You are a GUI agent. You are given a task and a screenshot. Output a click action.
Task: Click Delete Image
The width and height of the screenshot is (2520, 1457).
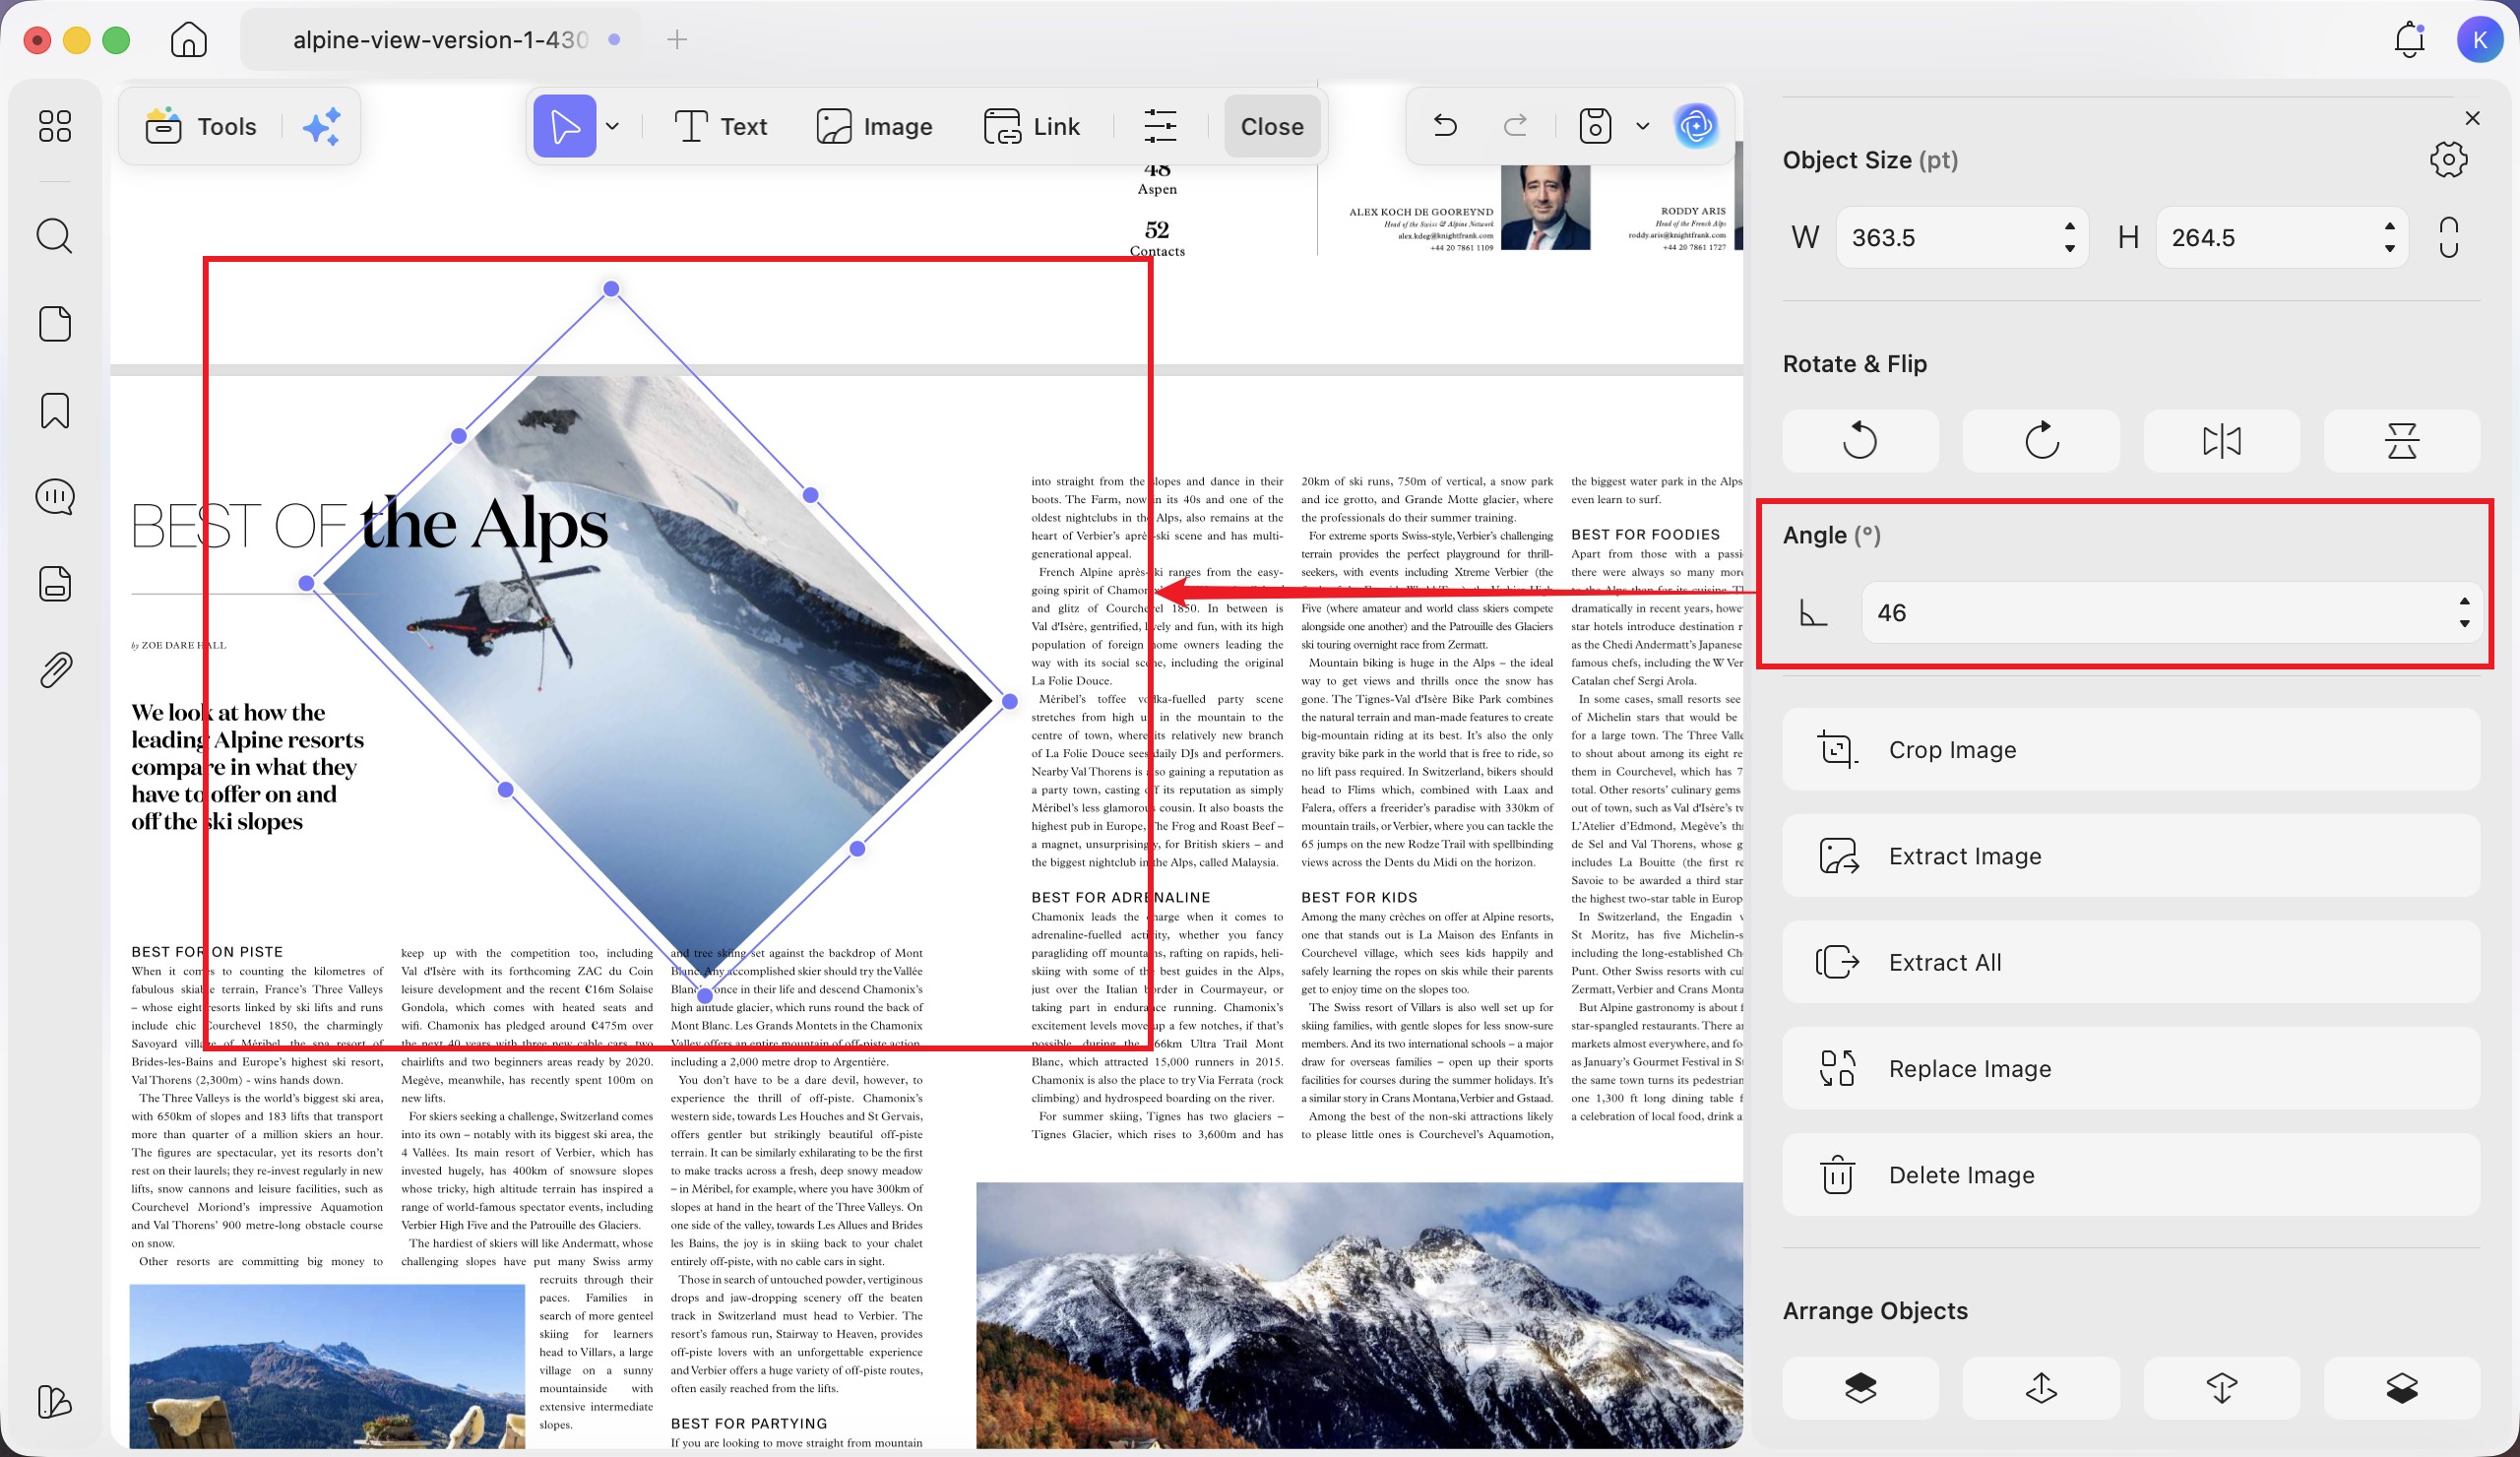[x=2131, y=1175]
